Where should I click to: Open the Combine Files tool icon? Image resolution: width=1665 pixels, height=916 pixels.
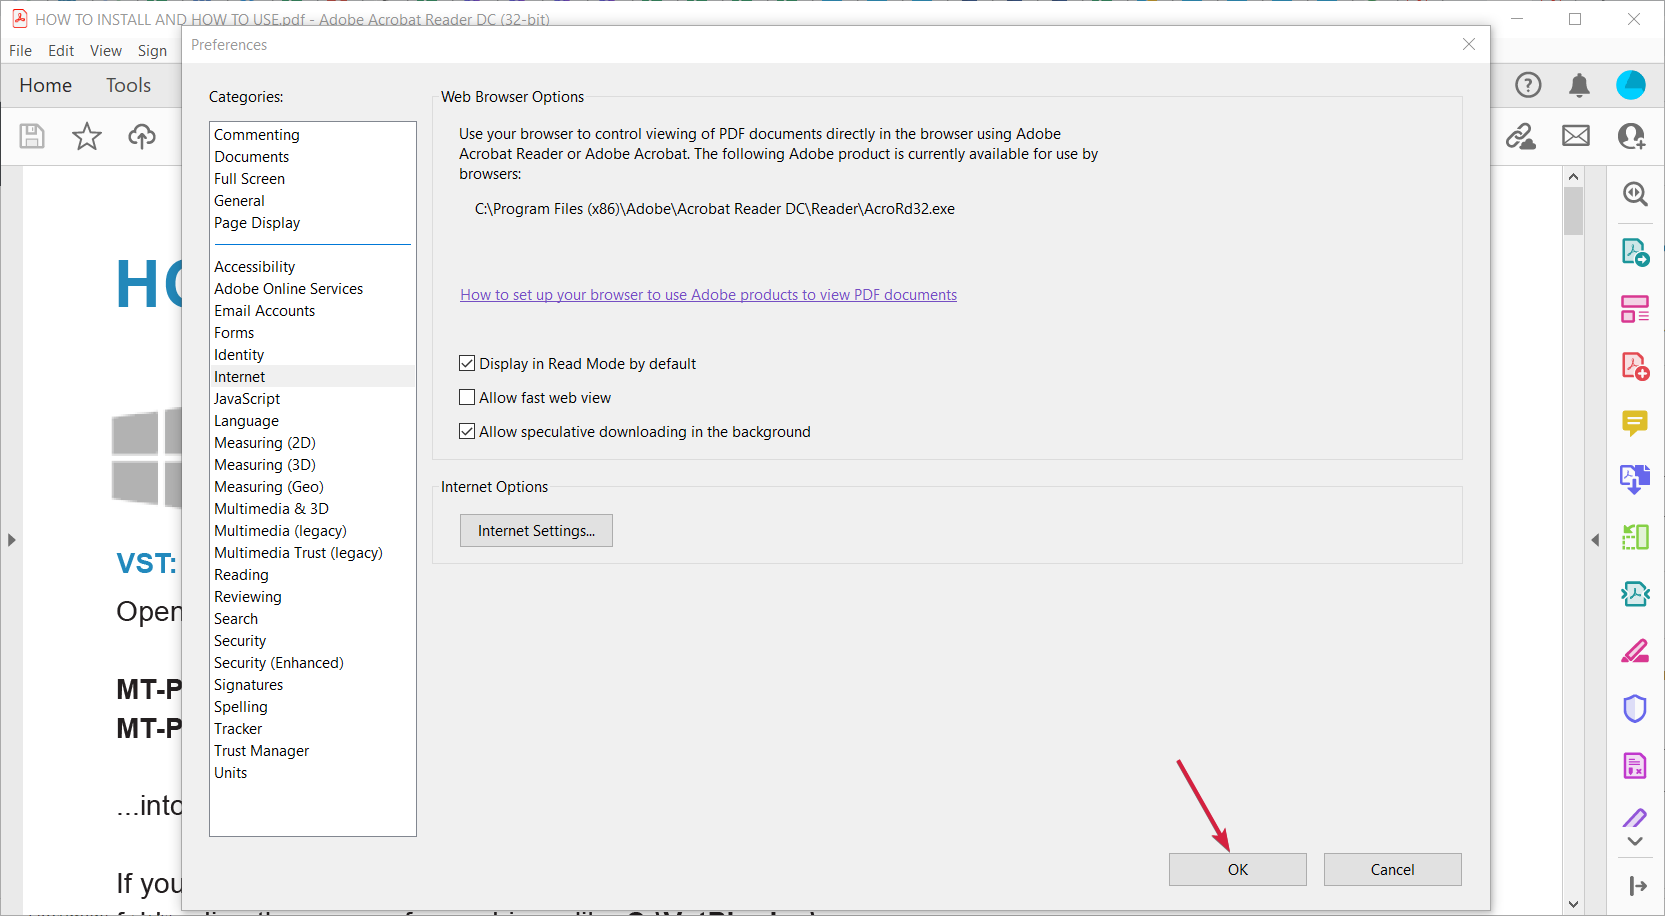tap(1635, 480)
